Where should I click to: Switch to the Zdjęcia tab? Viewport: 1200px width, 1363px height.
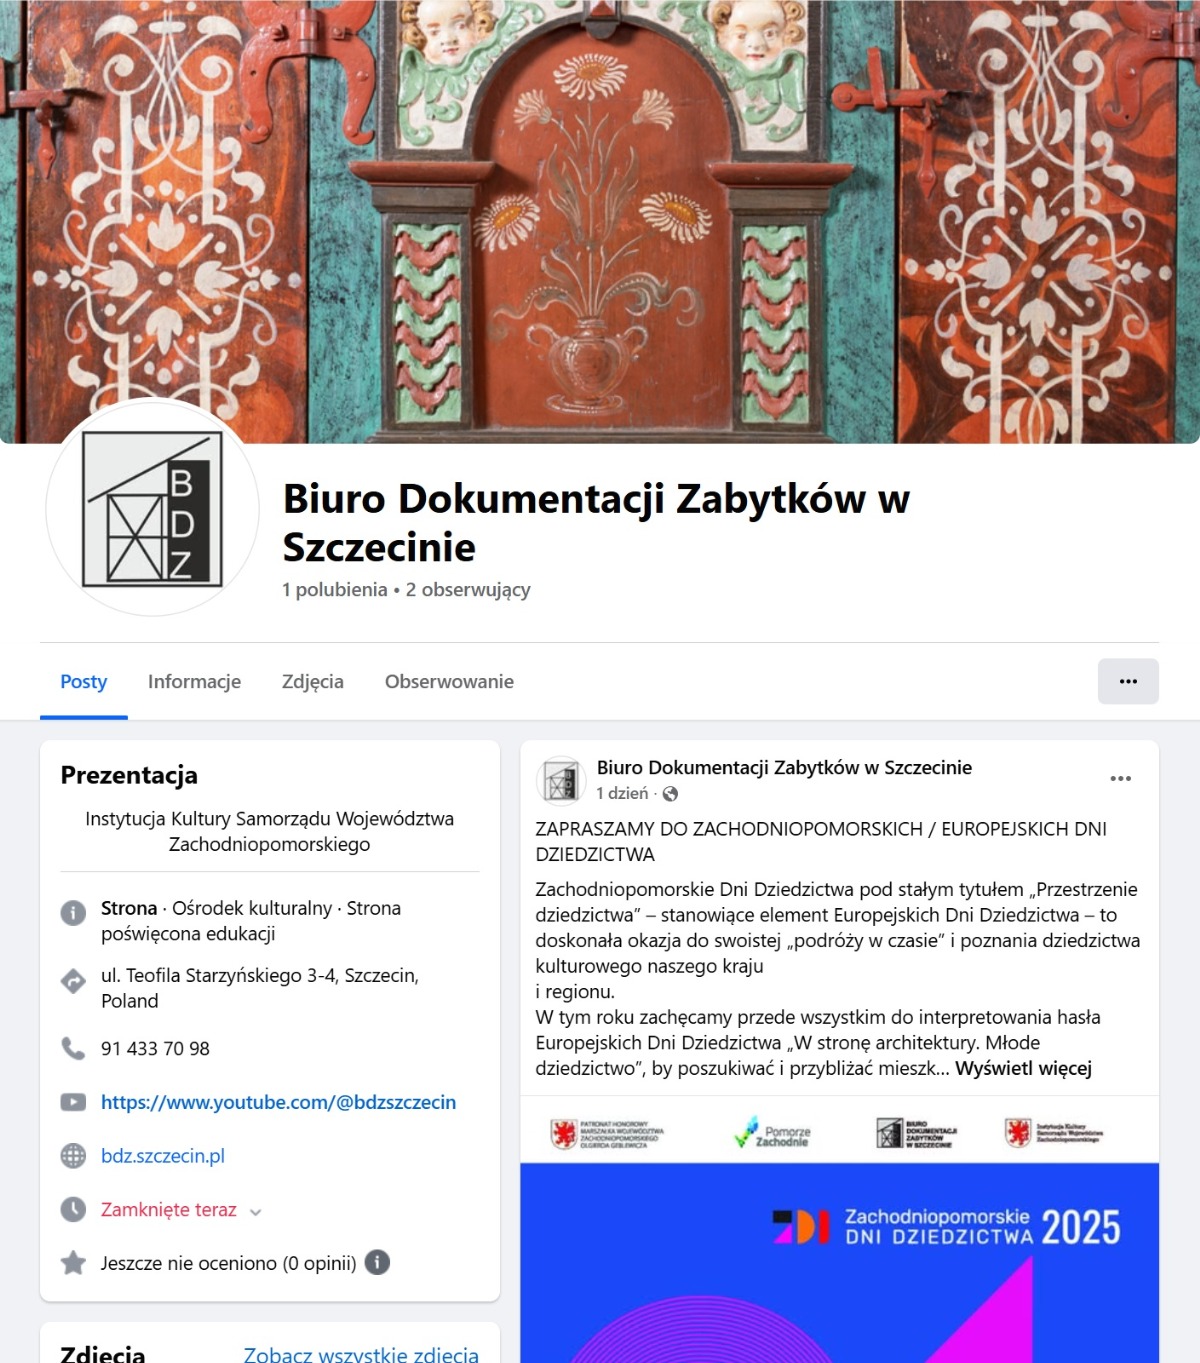coord(313,681)
